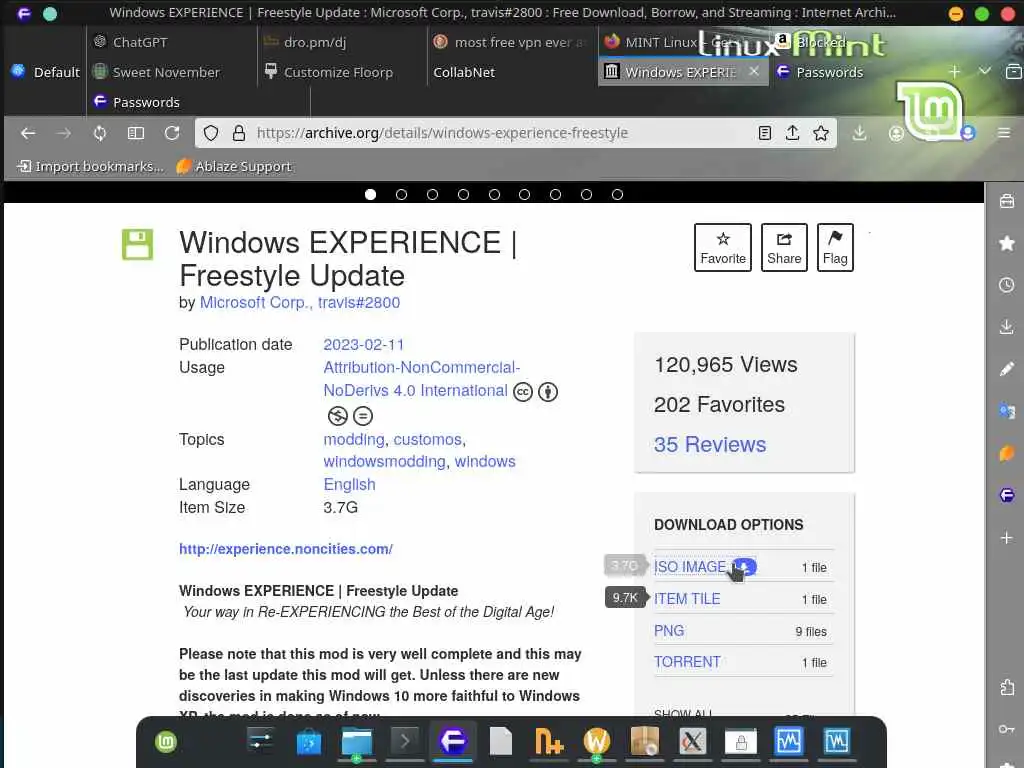Click the download badge beside ISO IMAGE
The height and width of the screenshot is (768, 1024).
(x=744, y=566)
